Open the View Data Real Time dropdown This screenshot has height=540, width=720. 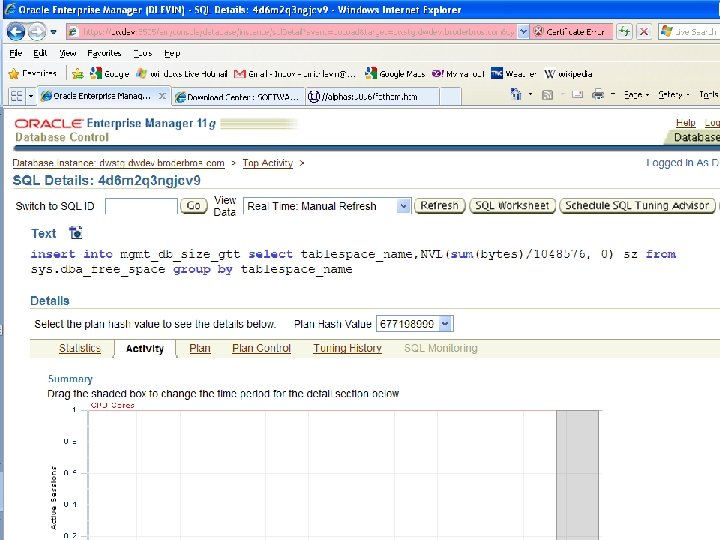click(326, 206)
